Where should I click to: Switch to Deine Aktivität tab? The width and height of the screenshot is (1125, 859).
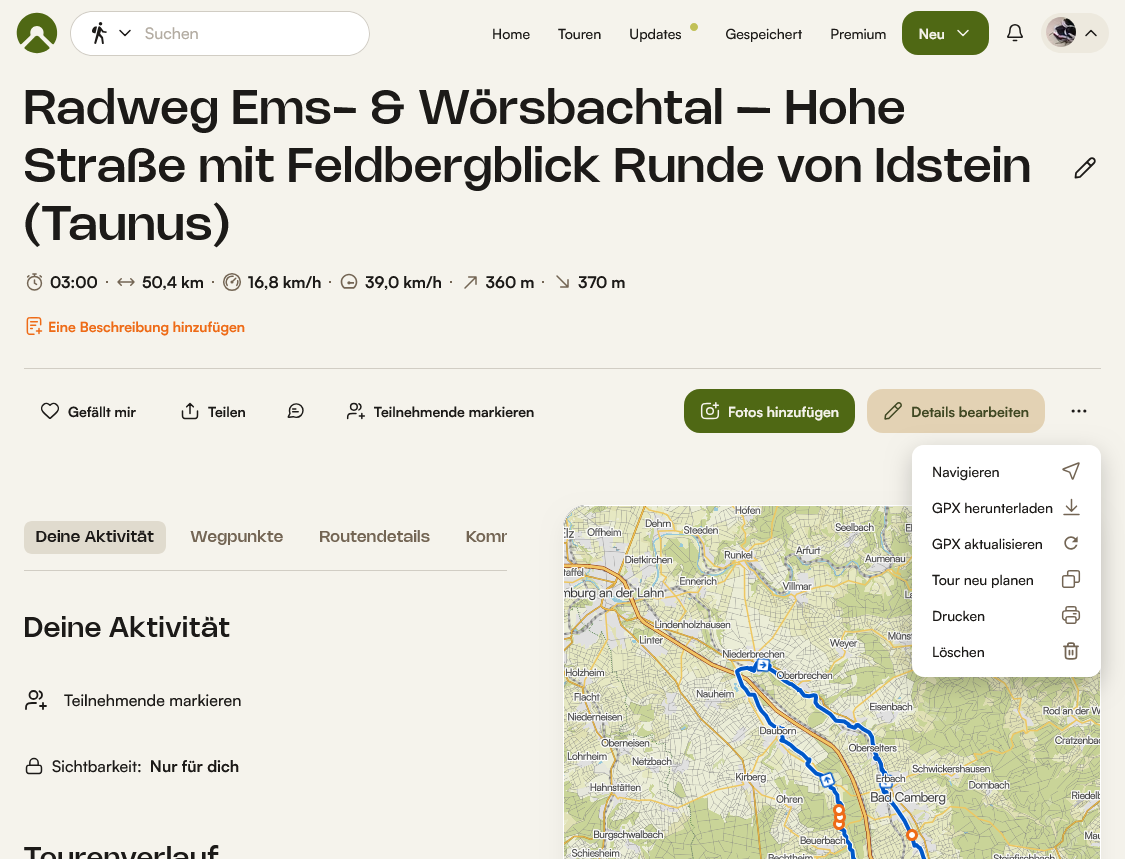click(x=95, y=537)
